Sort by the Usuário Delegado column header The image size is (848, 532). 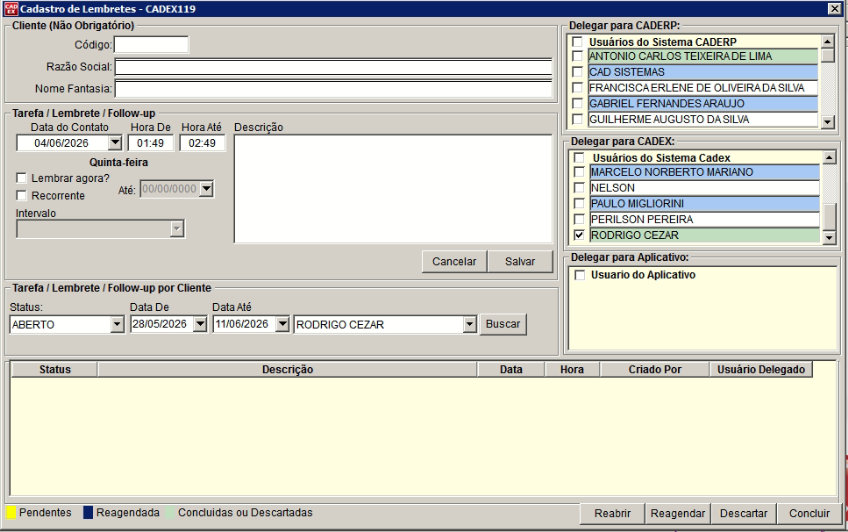pyautogui.click(x=761, y=369)
